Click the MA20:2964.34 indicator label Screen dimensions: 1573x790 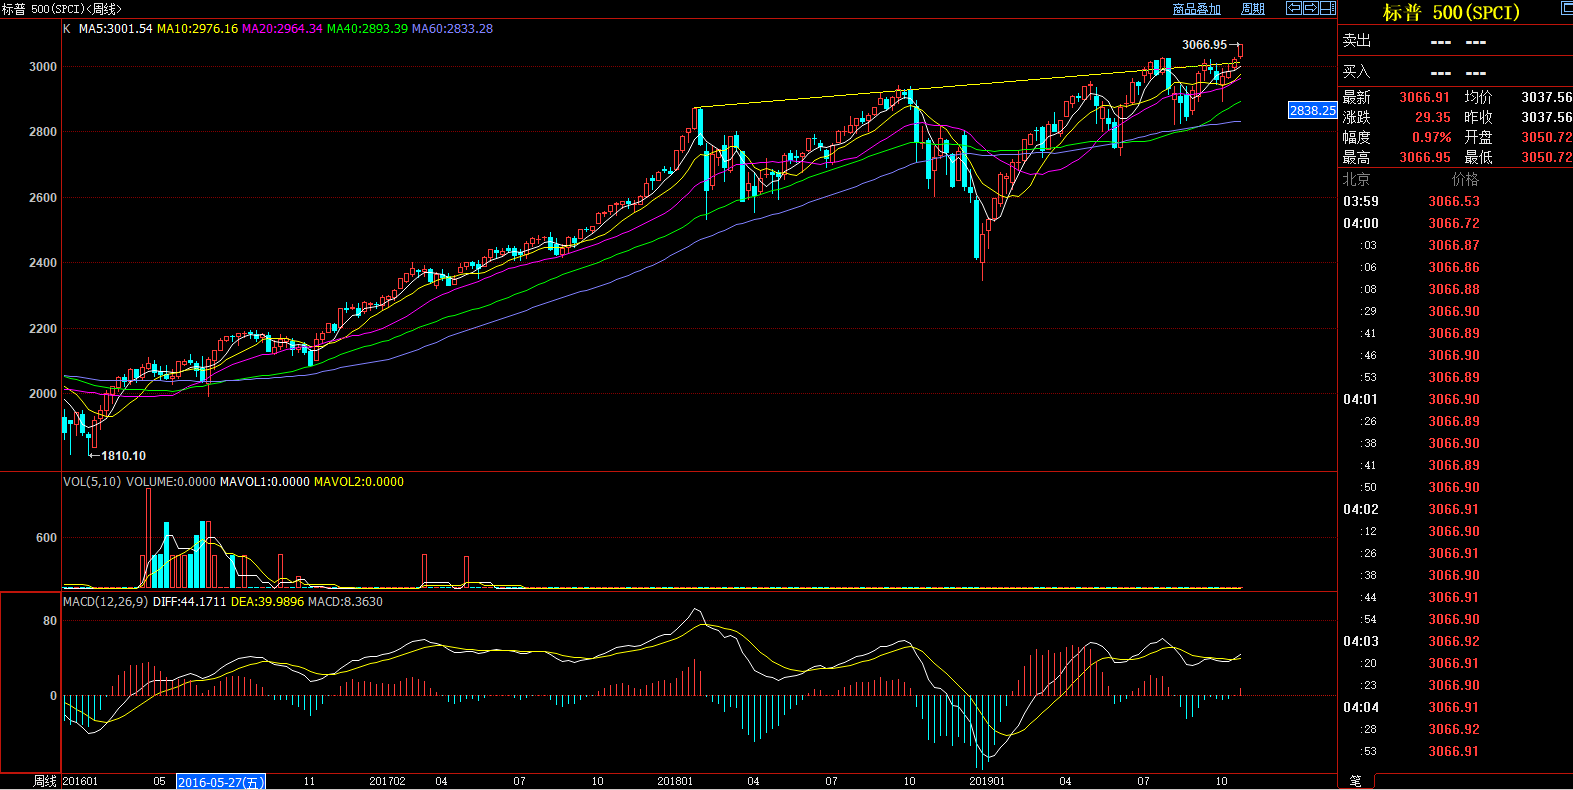tap(282, 29)
